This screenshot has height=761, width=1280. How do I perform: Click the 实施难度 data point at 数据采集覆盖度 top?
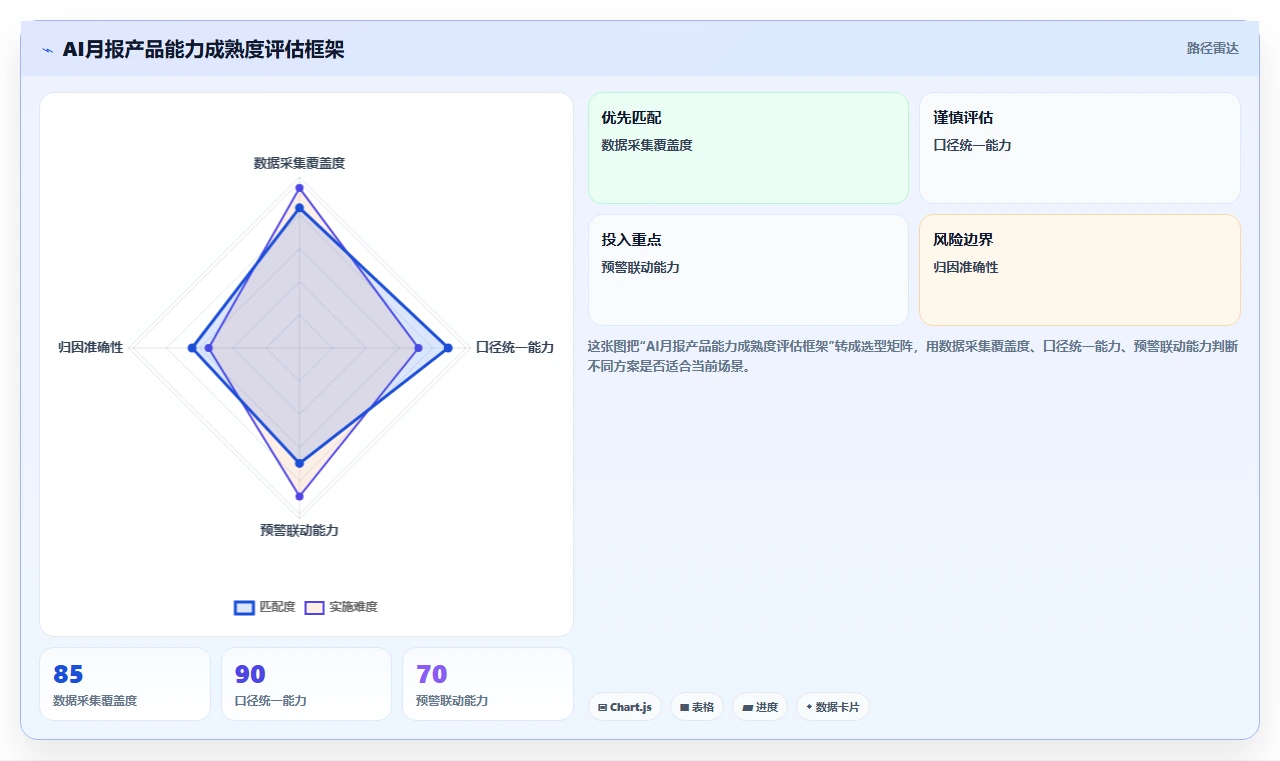(299, 188)
